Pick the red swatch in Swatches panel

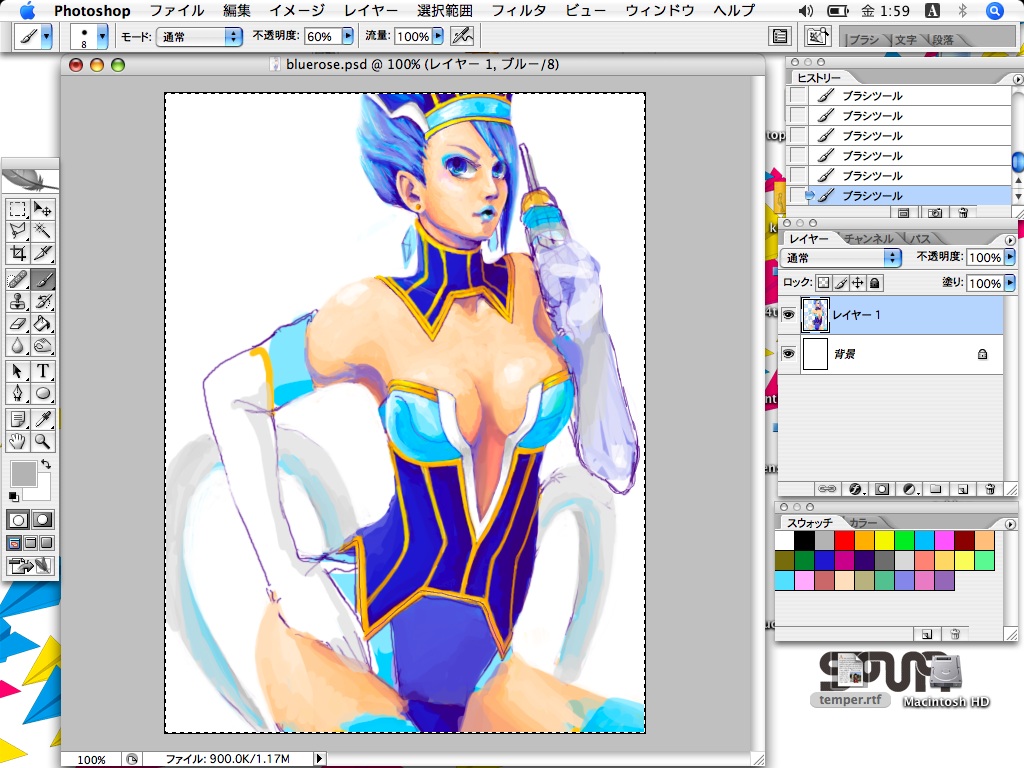(843, 541)
